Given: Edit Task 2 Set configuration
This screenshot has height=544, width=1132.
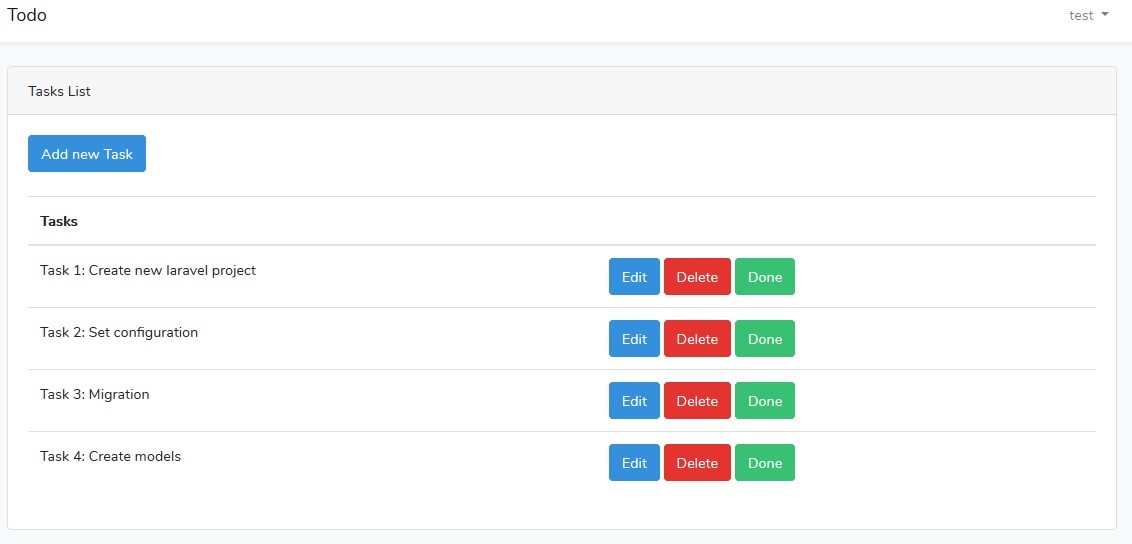Looking at the screenshot, I should pos(634,339).
